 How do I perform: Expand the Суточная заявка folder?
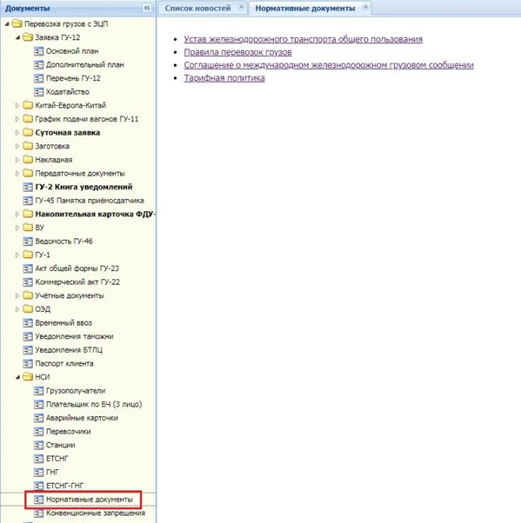click(17, 133)
